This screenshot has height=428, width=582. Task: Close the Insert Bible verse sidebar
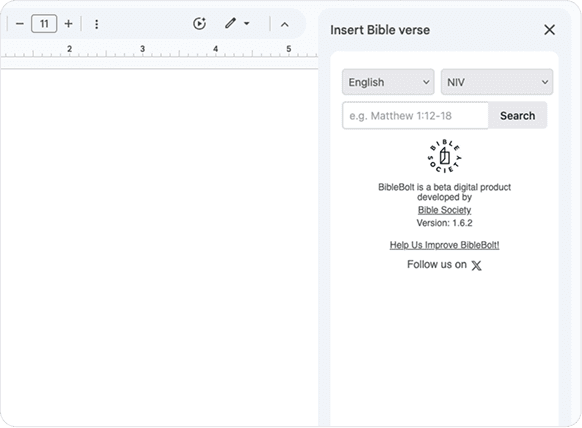pos(549,30)
